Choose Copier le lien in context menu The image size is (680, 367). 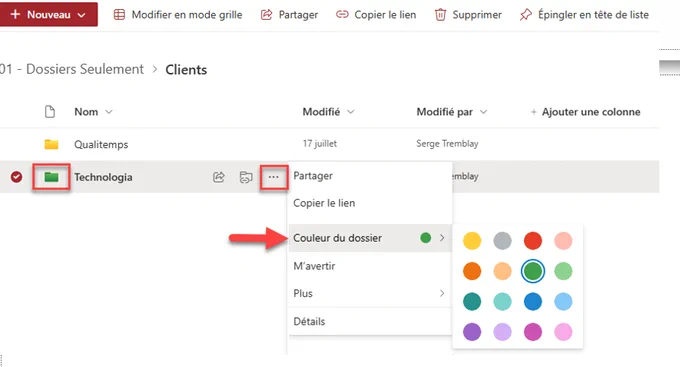[x=370, y=203]
